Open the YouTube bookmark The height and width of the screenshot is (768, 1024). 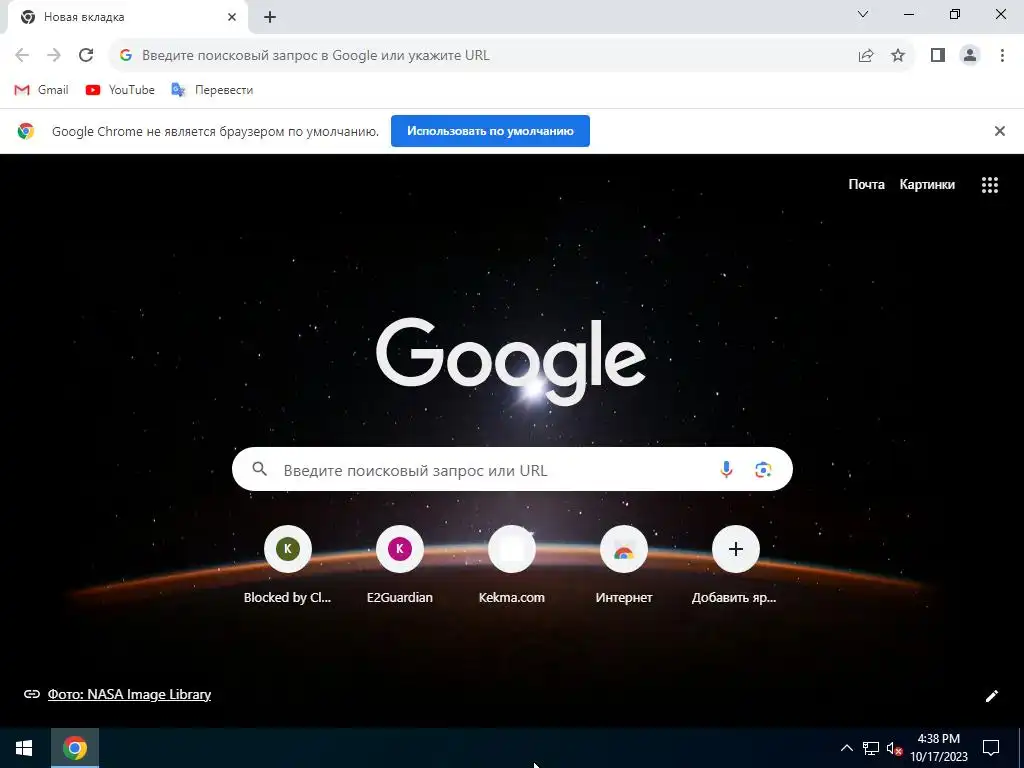[120, 90]
